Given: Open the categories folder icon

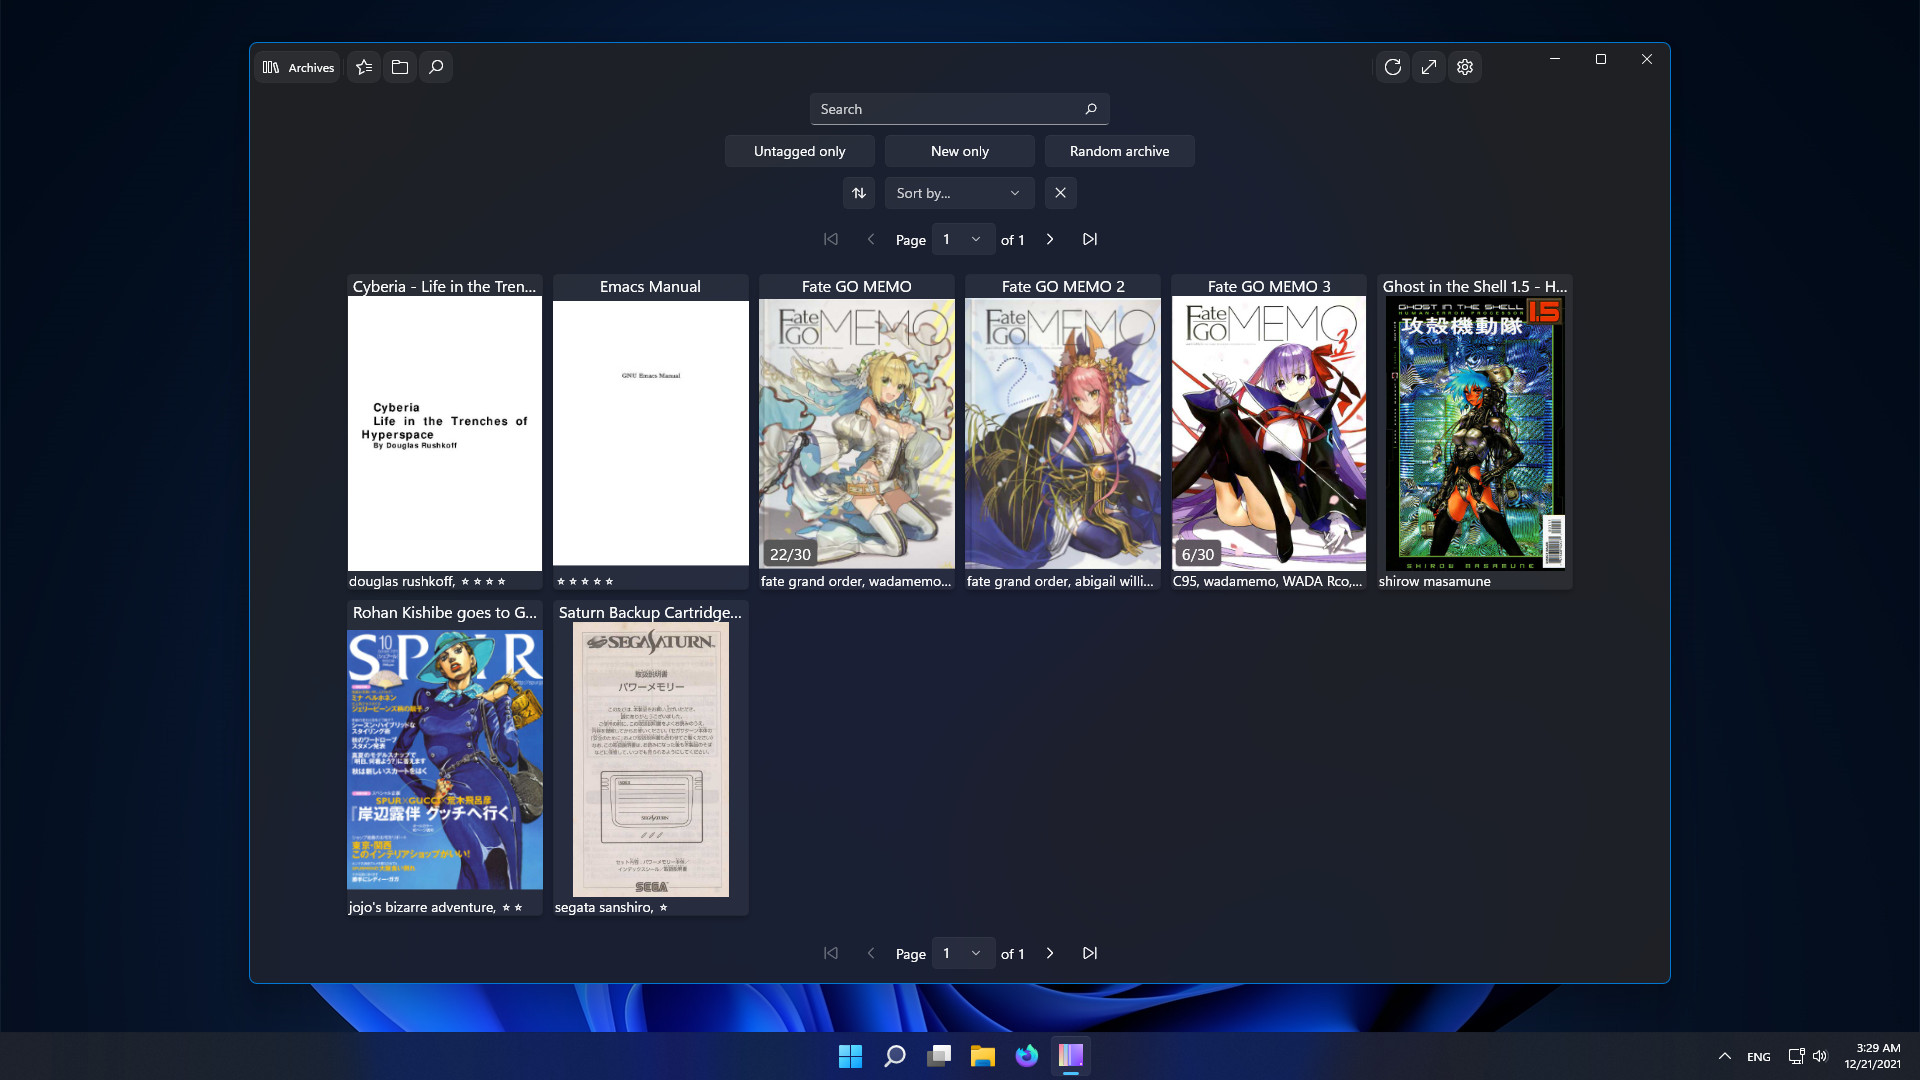Looking at the screenshot, I should [400, 67].
